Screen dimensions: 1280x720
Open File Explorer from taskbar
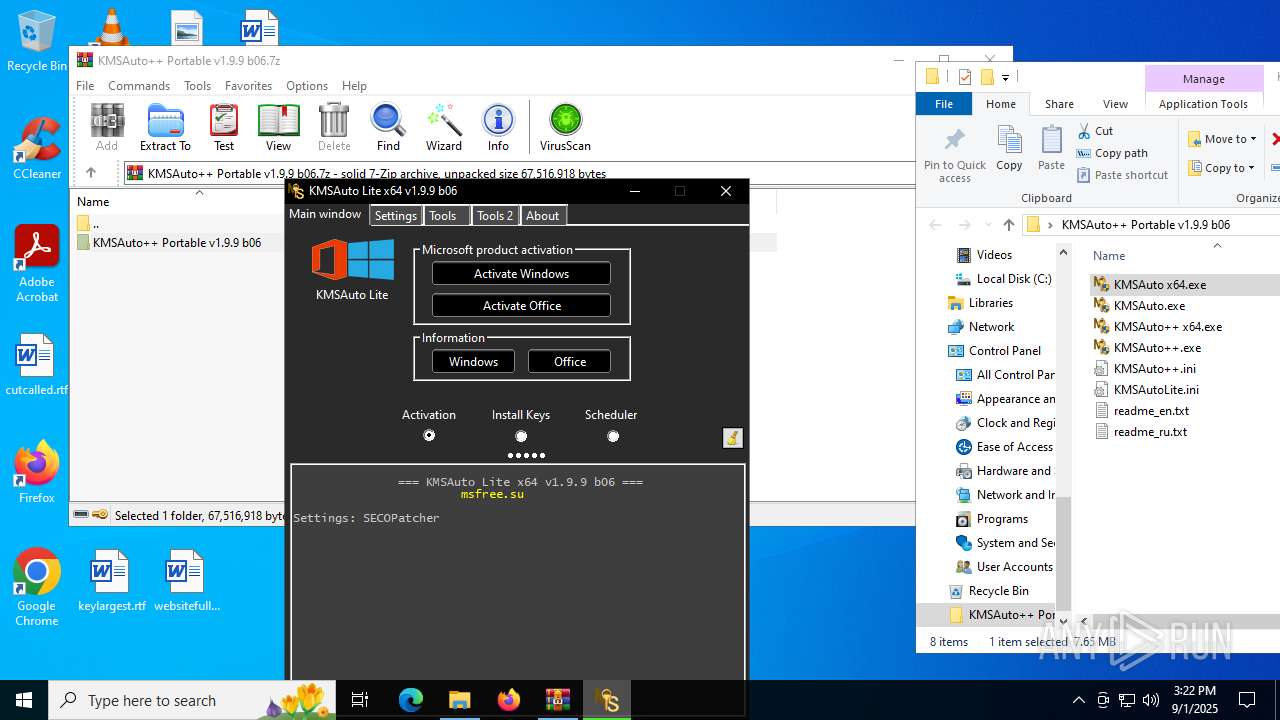[460, 700]
